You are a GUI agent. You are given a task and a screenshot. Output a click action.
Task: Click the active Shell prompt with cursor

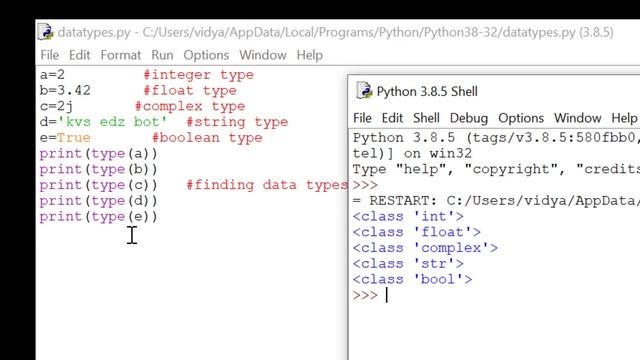coord(371,295)
